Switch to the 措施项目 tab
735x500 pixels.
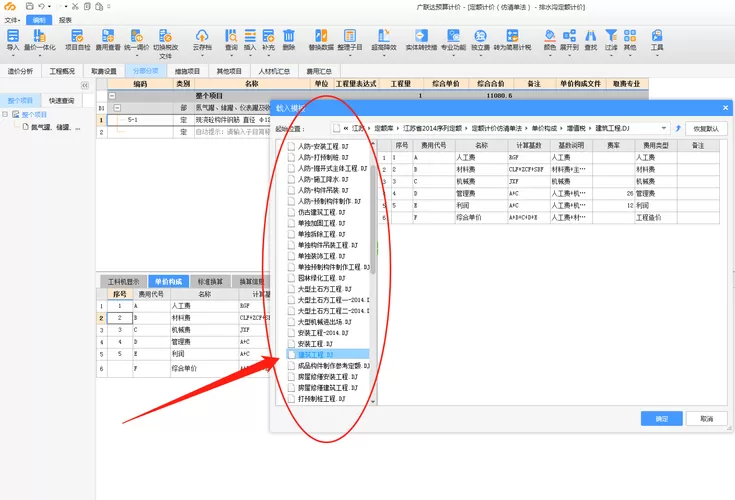pyautogui.click(x=187, y=71)
